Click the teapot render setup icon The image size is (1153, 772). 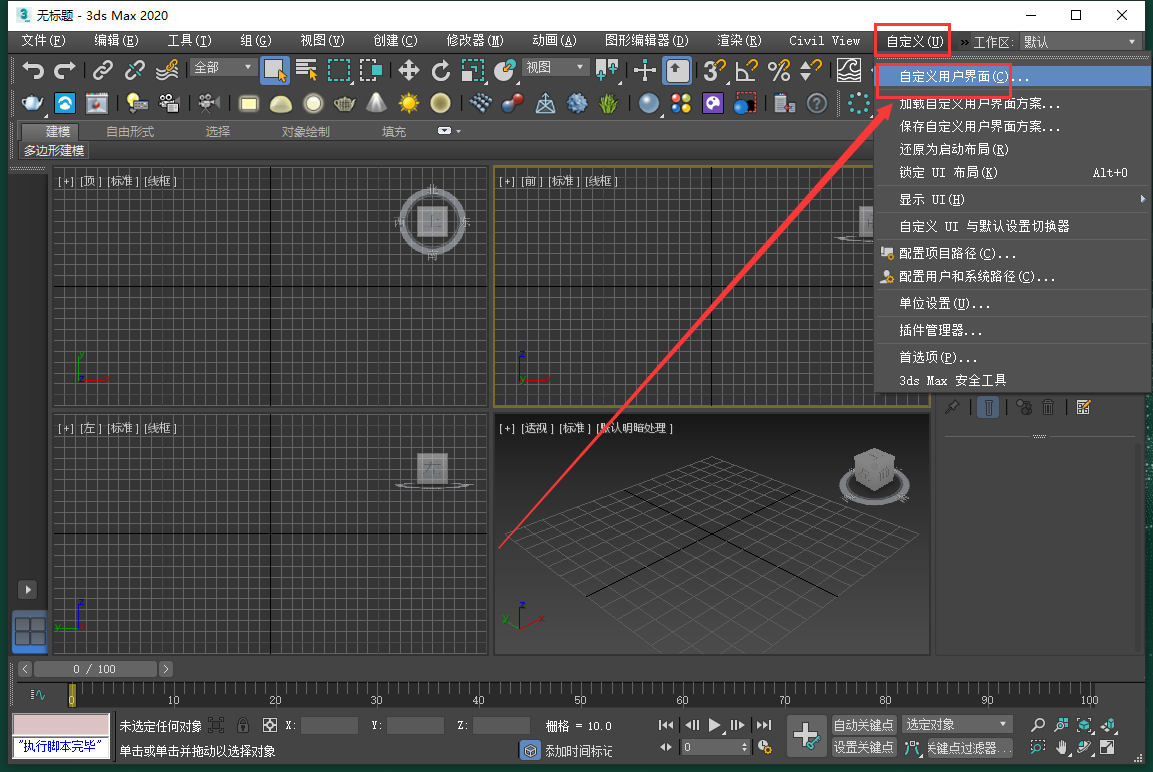33,103
